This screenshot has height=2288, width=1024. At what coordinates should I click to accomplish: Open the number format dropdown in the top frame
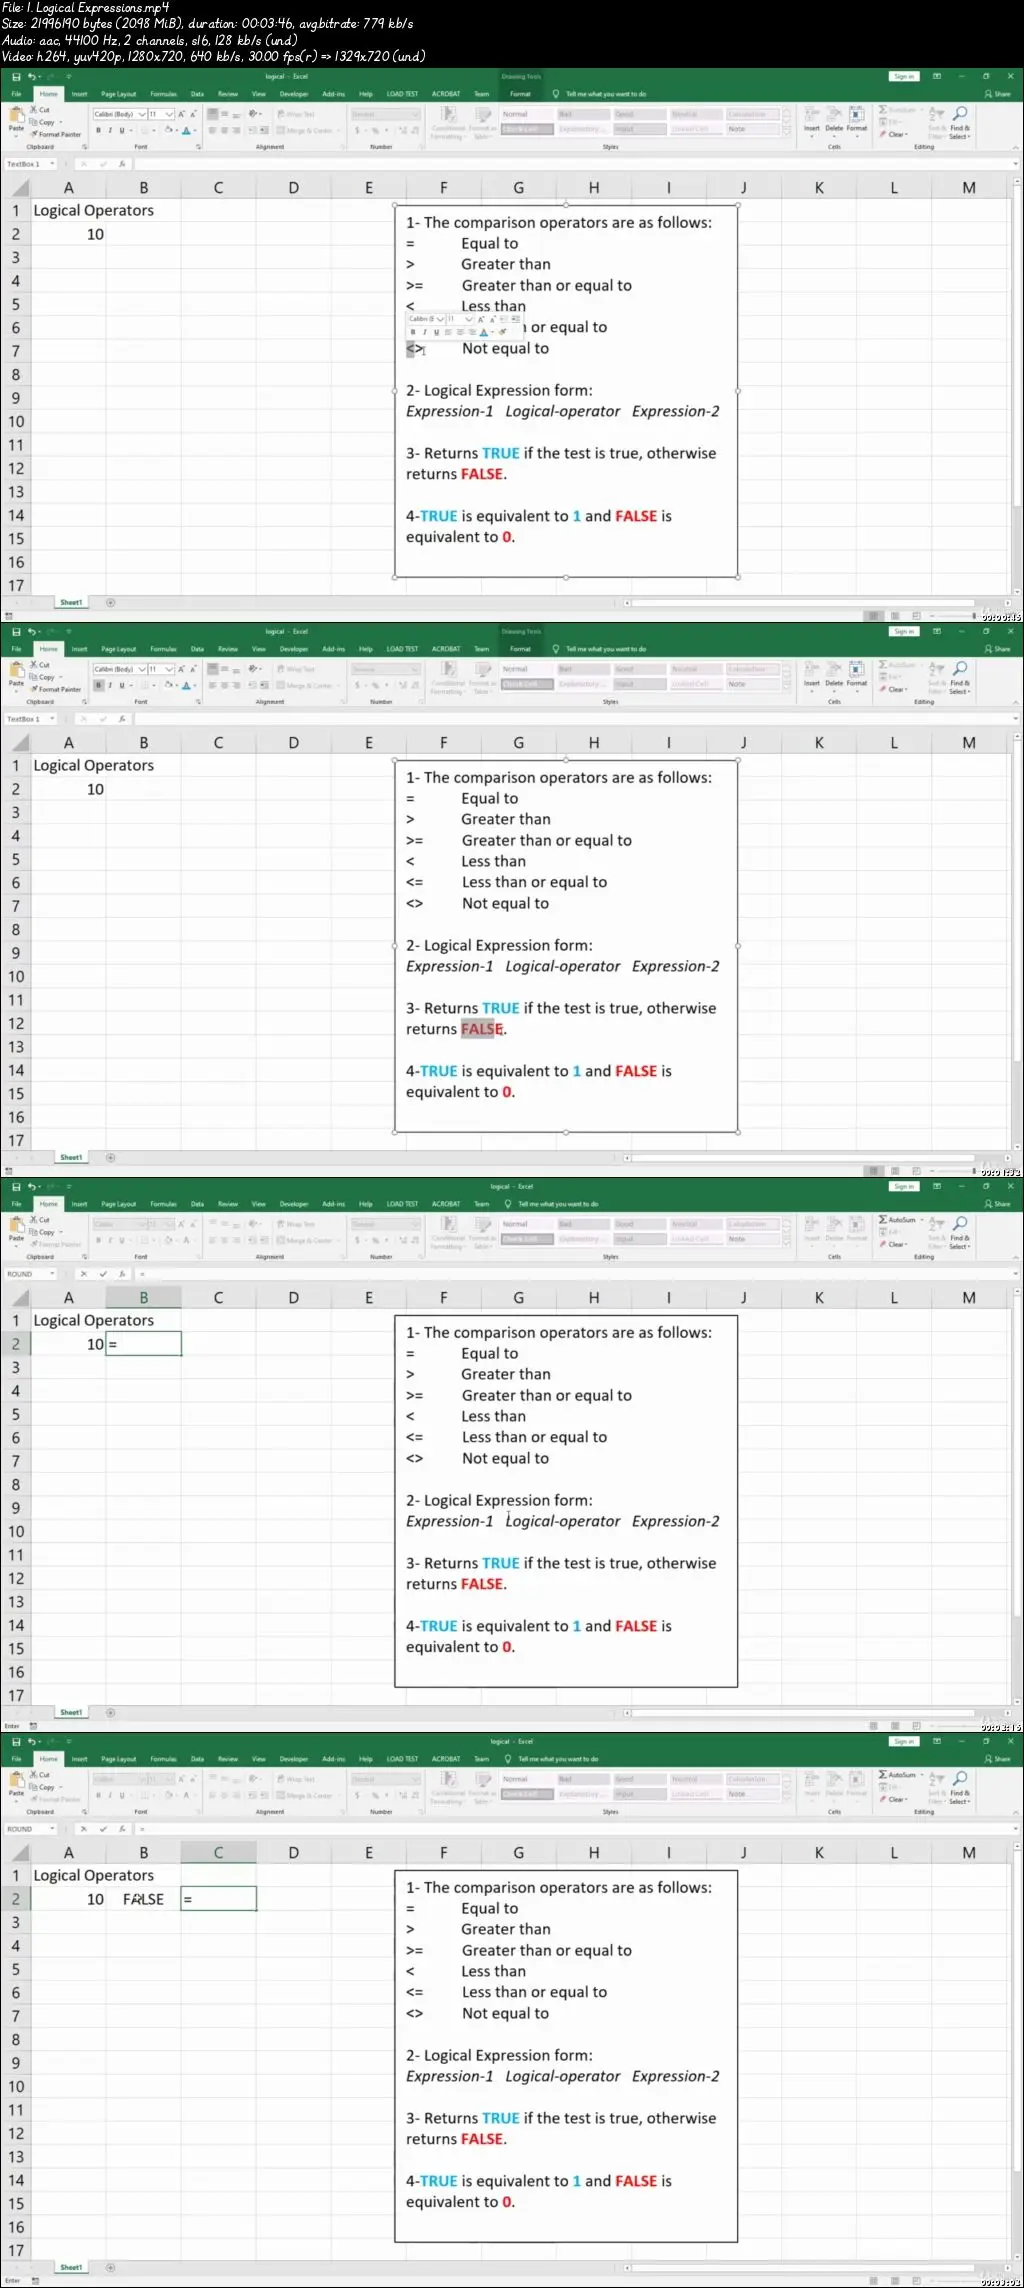(415, 114)
